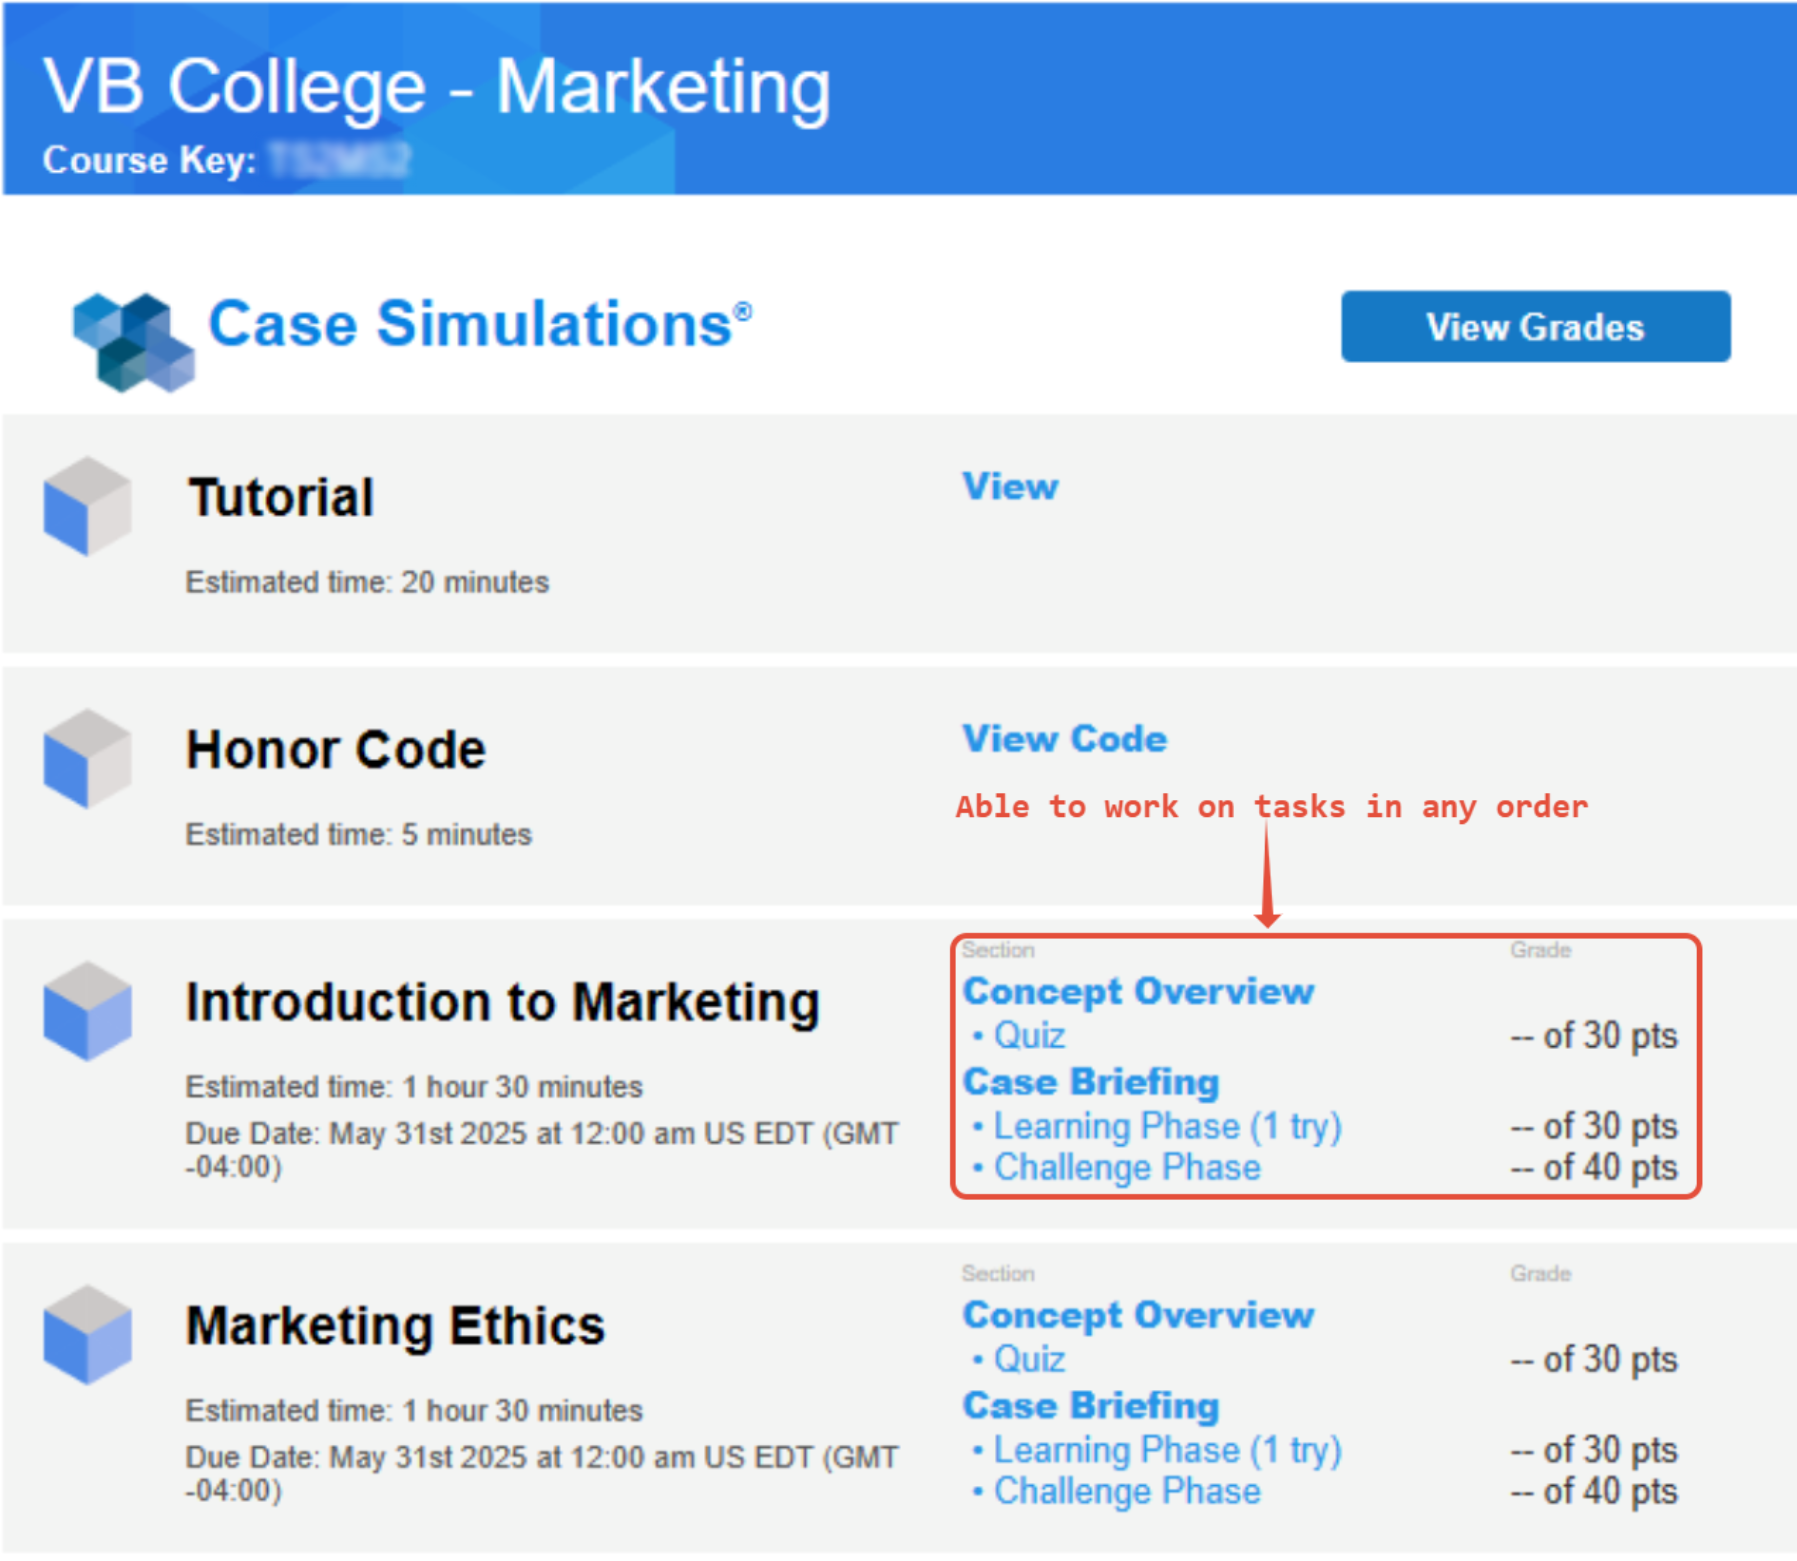Open Concept Overview for Marketing Ethics

pos(1138,1316)
